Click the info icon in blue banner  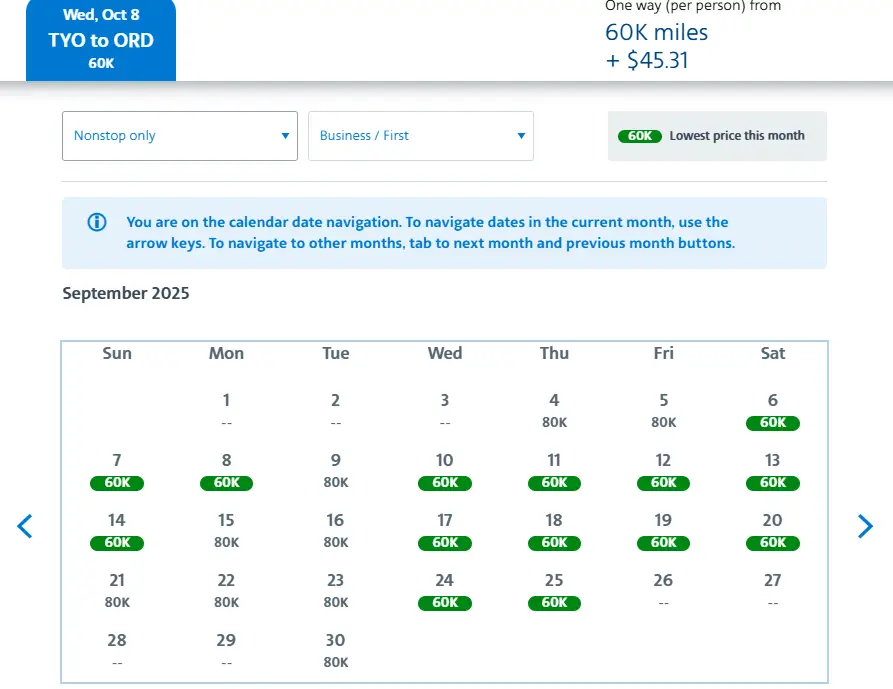click(97, 223)
